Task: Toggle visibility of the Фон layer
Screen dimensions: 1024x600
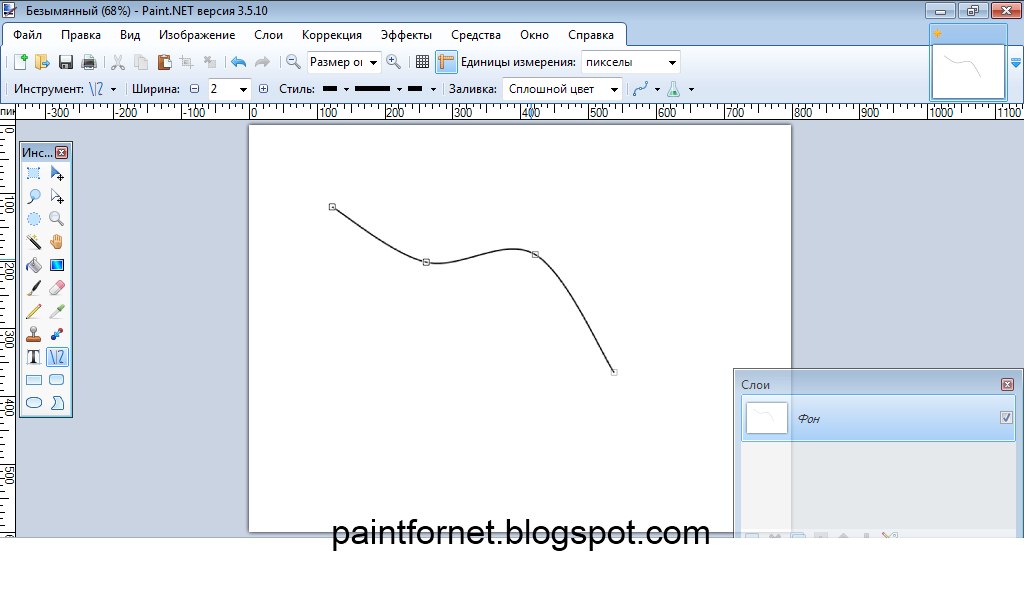Action: (x=1005, y=418)
